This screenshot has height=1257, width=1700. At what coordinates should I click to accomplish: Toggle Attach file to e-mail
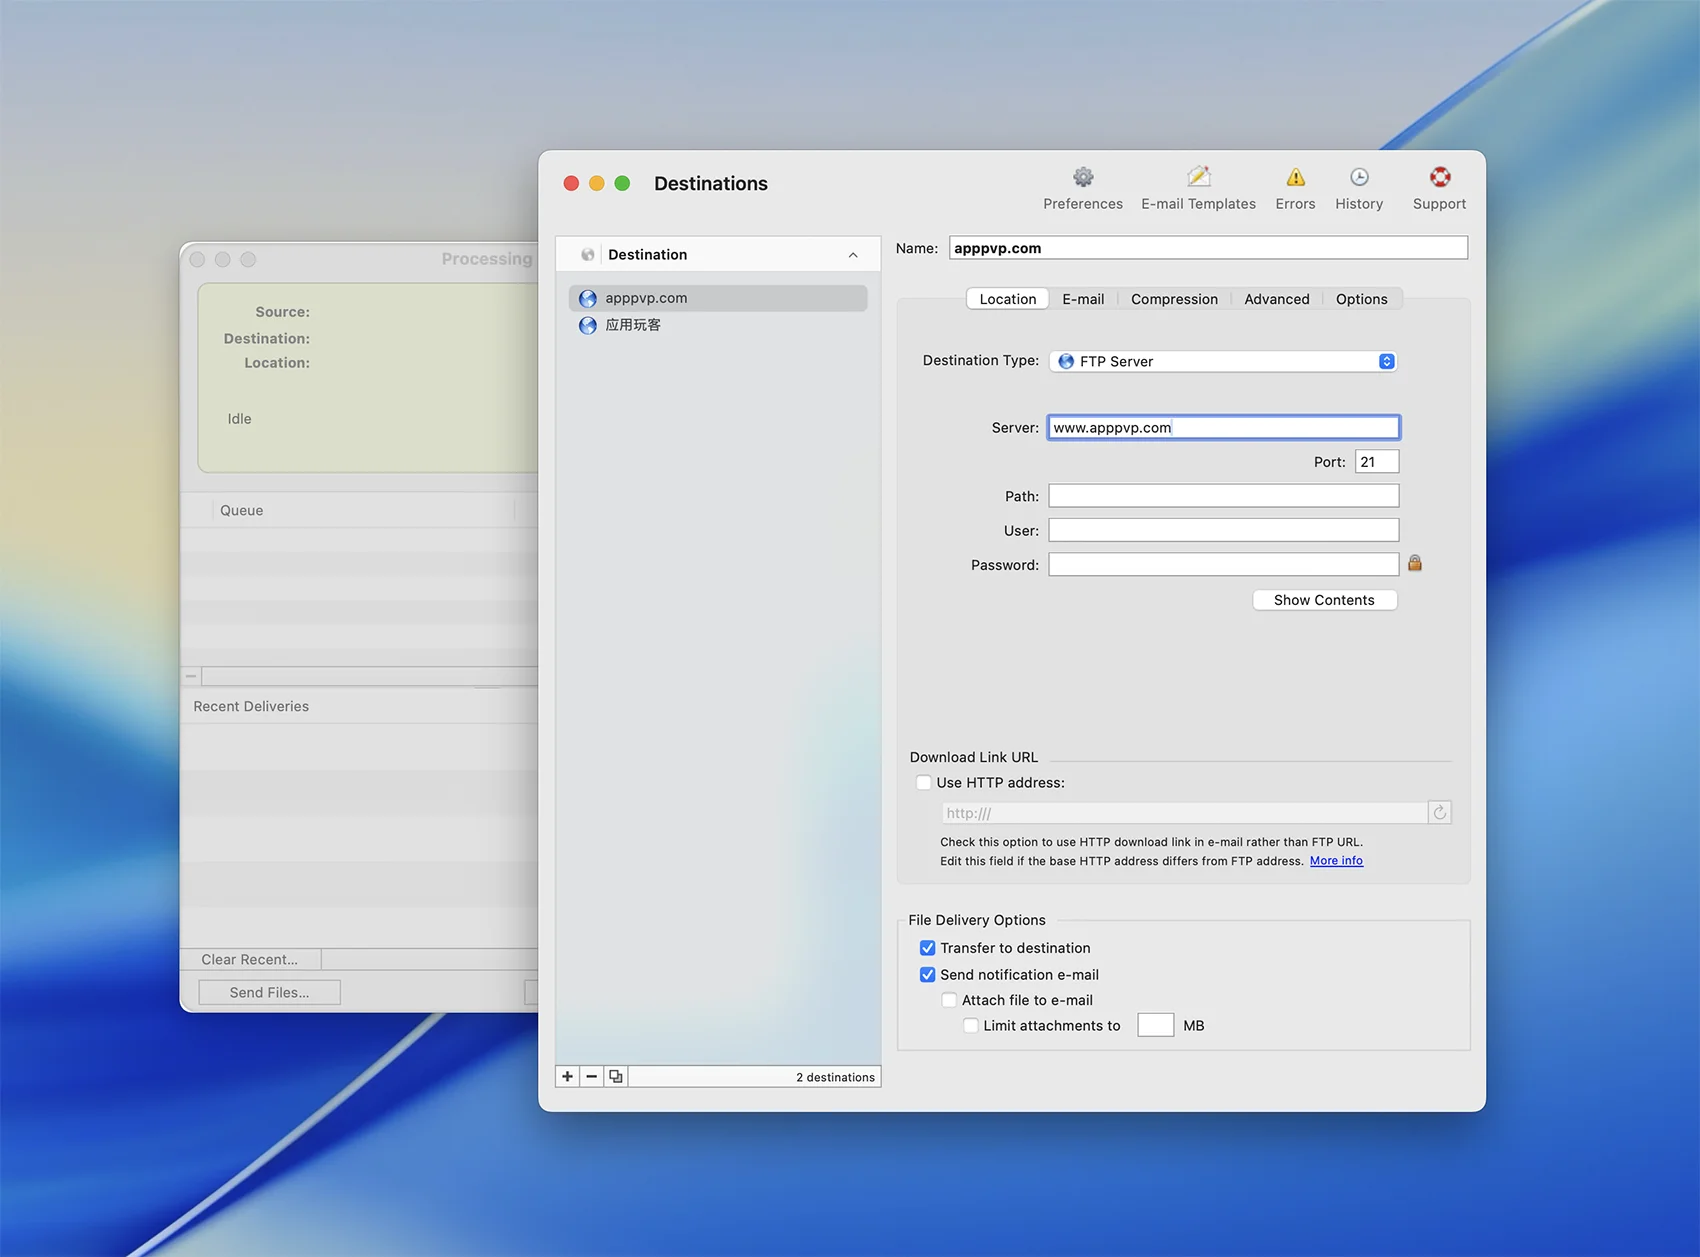(949, 1000)
